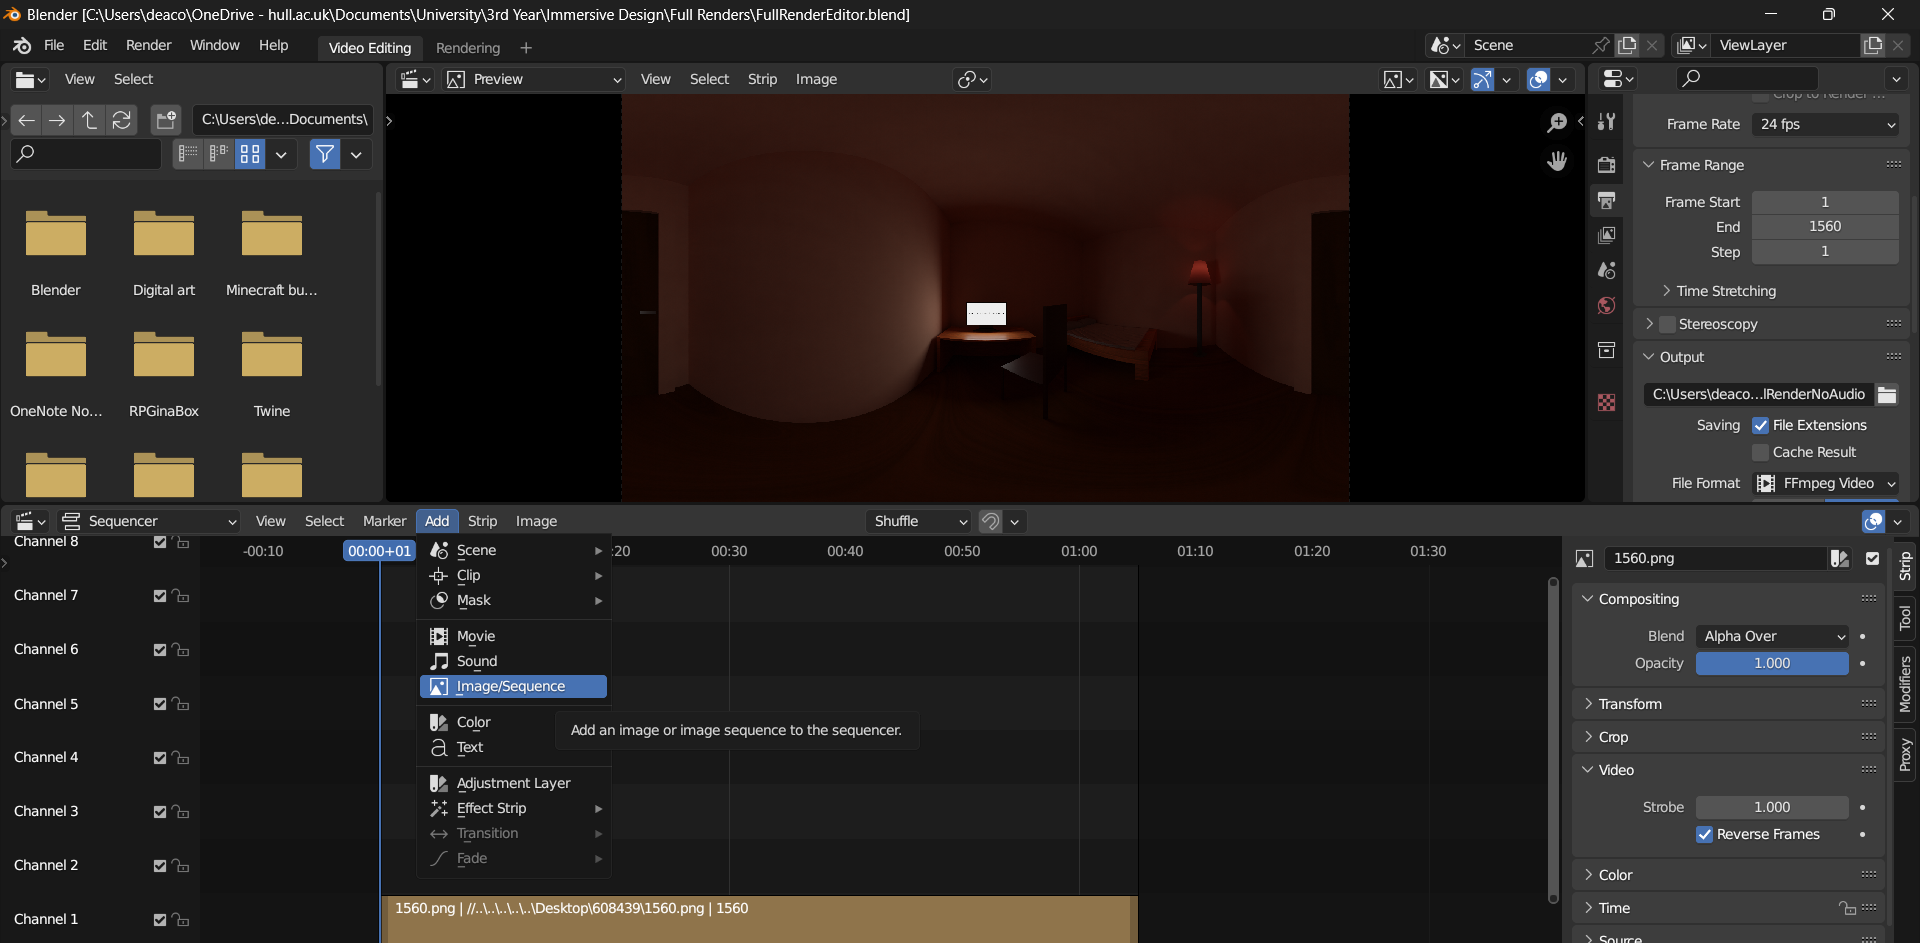This screenshot has height=943, width=1920.
Task: Switch to the Rendering workspace tab
Action: [467, 48]
